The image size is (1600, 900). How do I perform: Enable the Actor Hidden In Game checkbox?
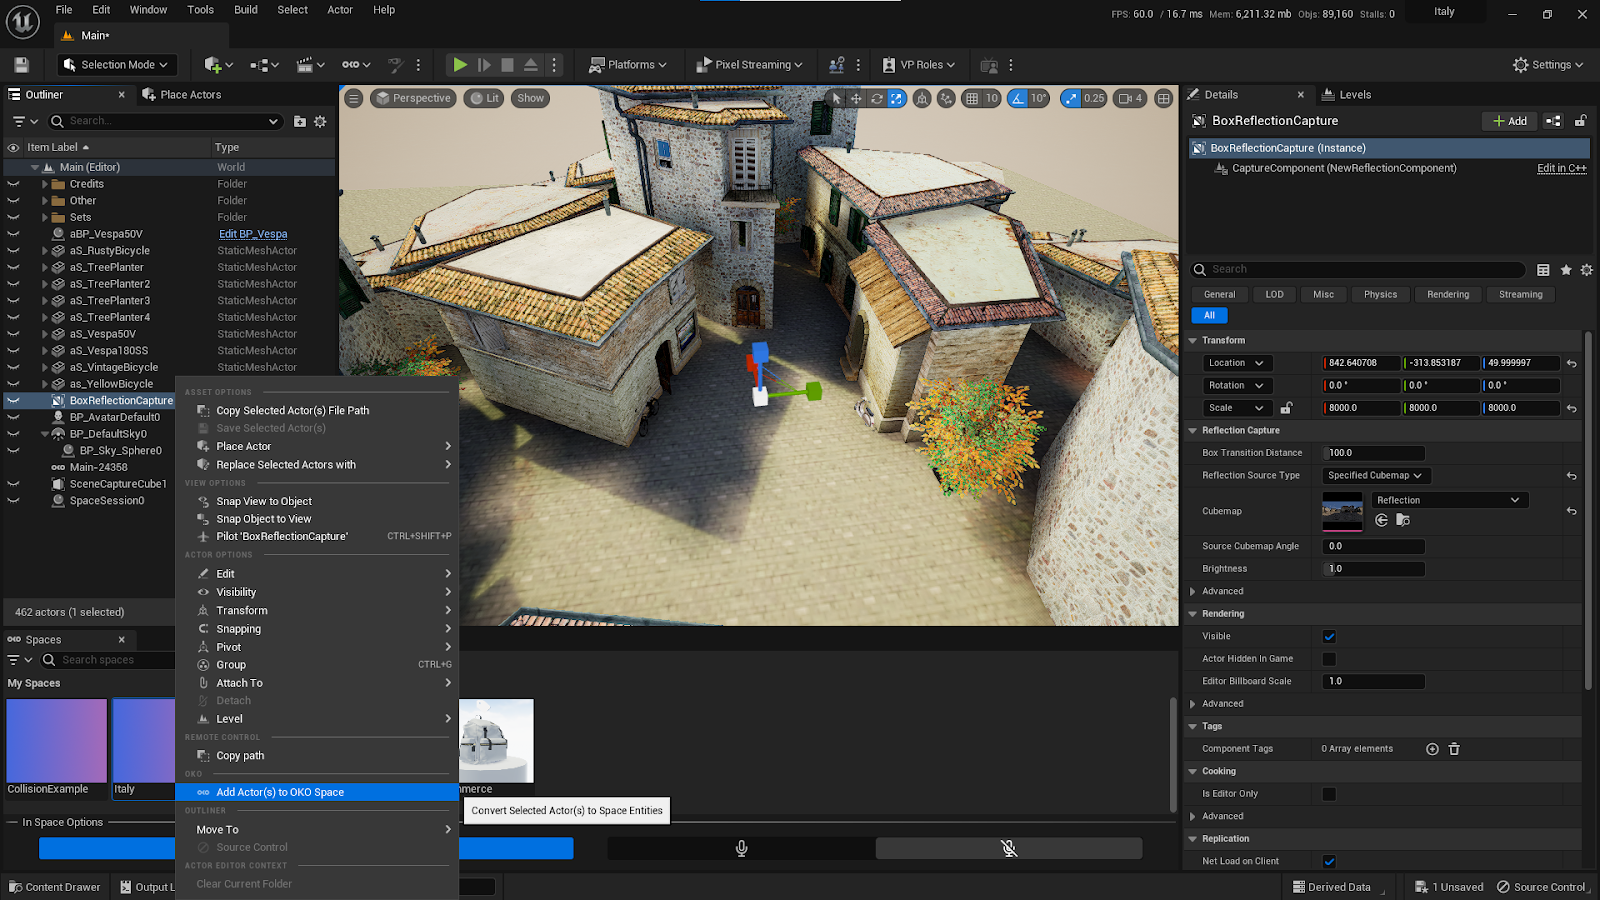tap(1329, 659)
